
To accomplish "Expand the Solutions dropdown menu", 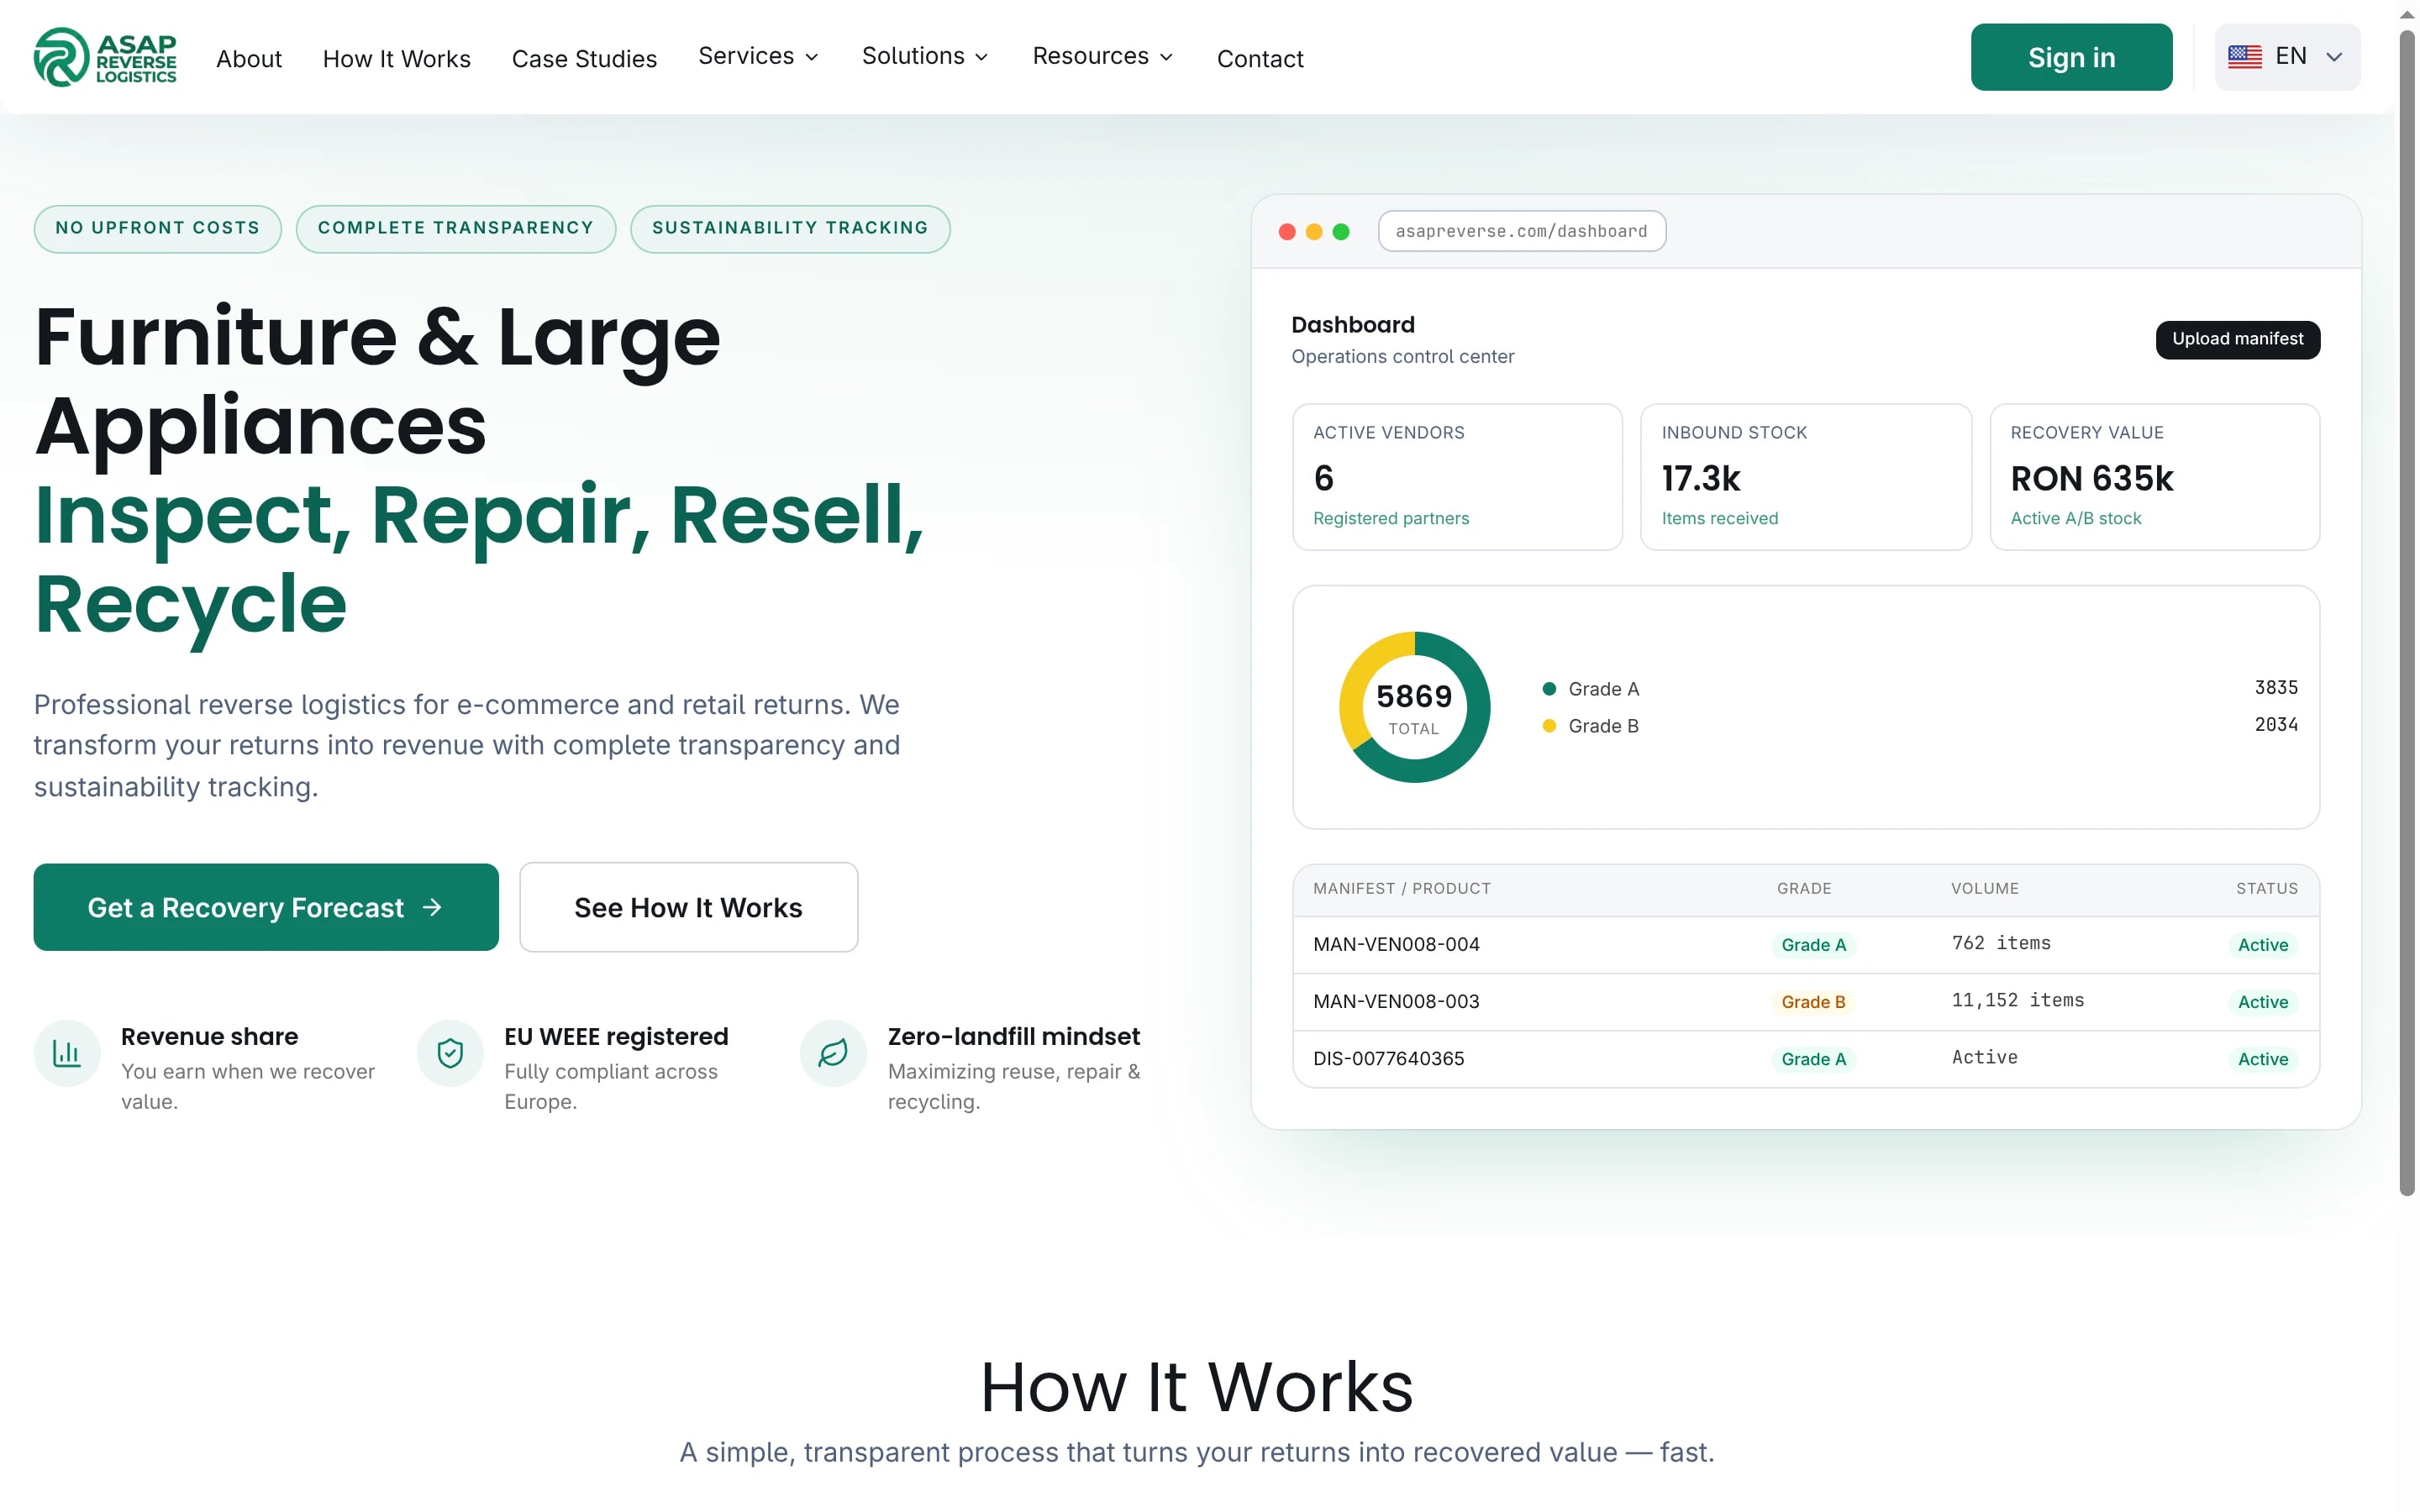I will click(x=926, y=56).
